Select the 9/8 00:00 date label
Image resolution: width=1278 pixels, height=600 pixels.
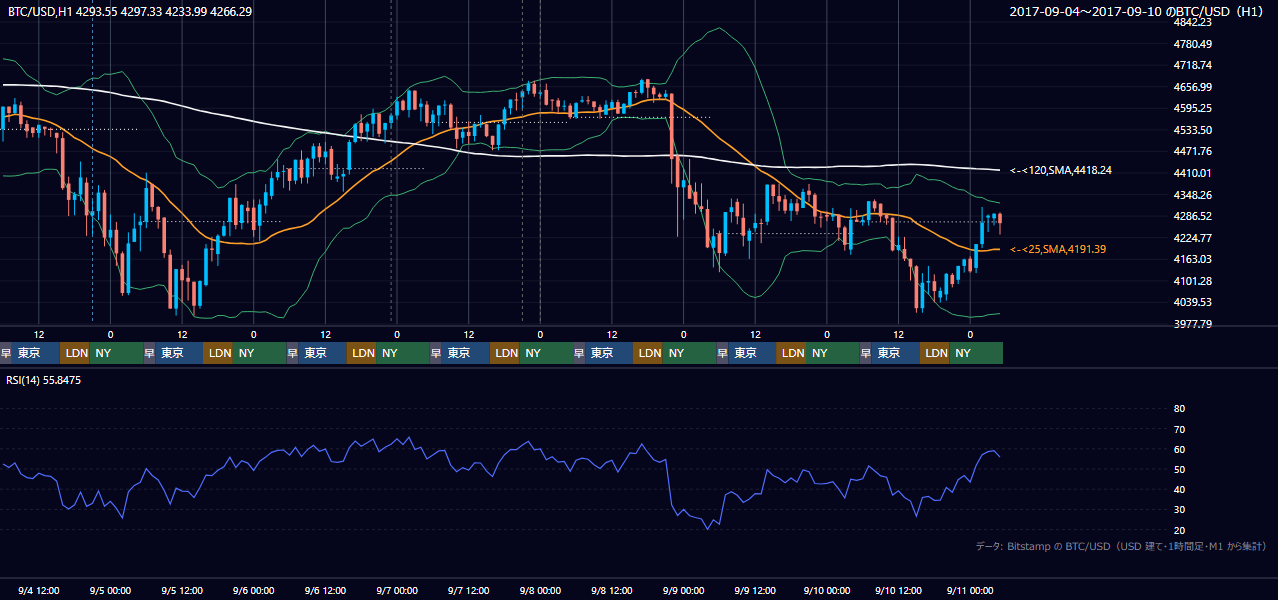click(540, 590)
